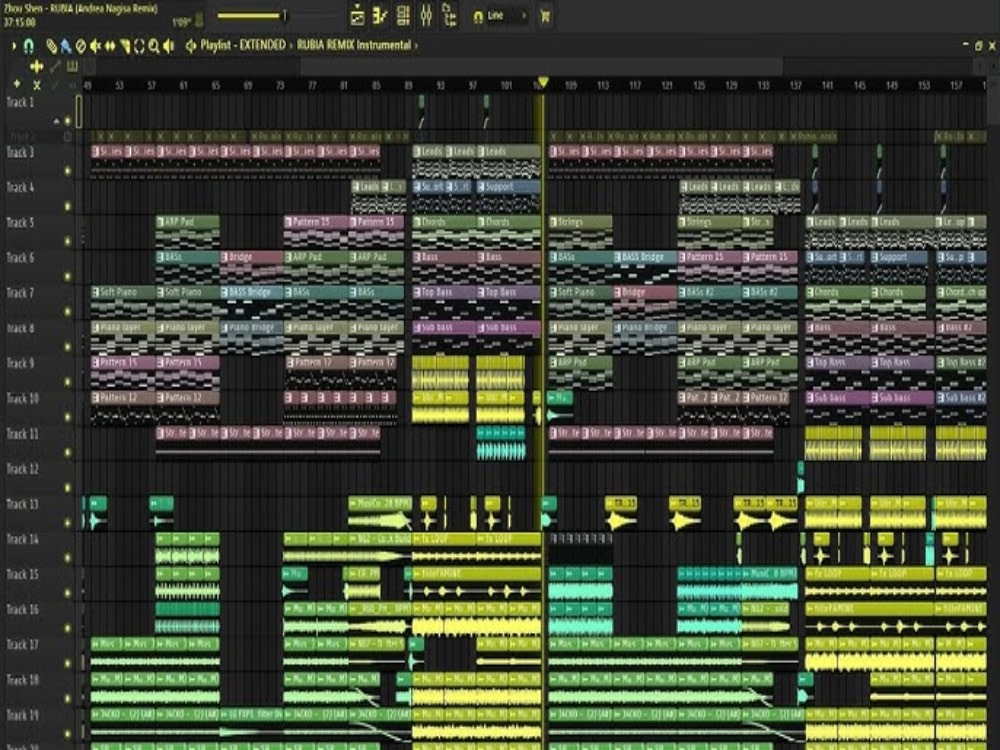Click the arrow after RUBIA REMIX Instrumental
This screenshot has height=750, width=1000.
coord(416,46)
